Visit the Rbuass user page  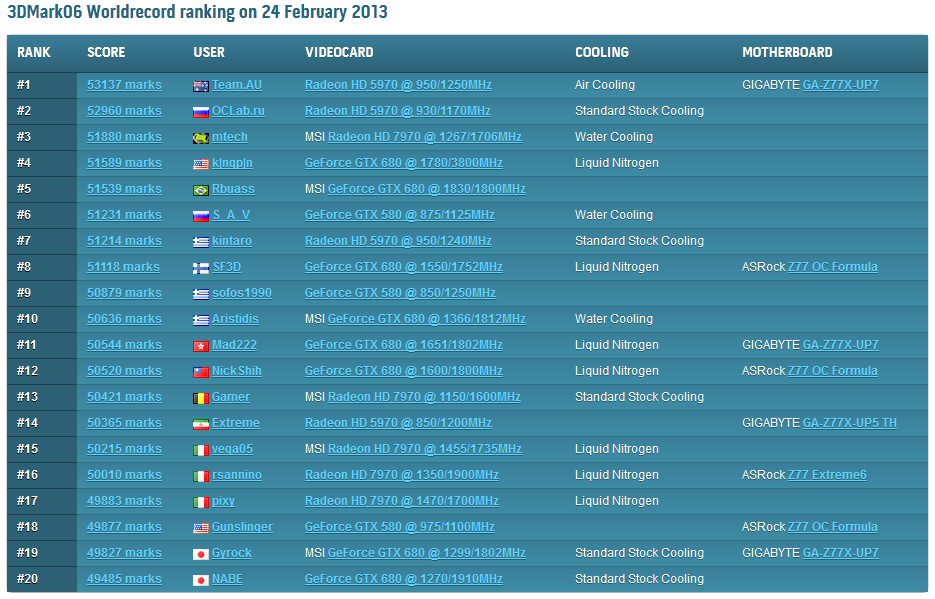233,188
